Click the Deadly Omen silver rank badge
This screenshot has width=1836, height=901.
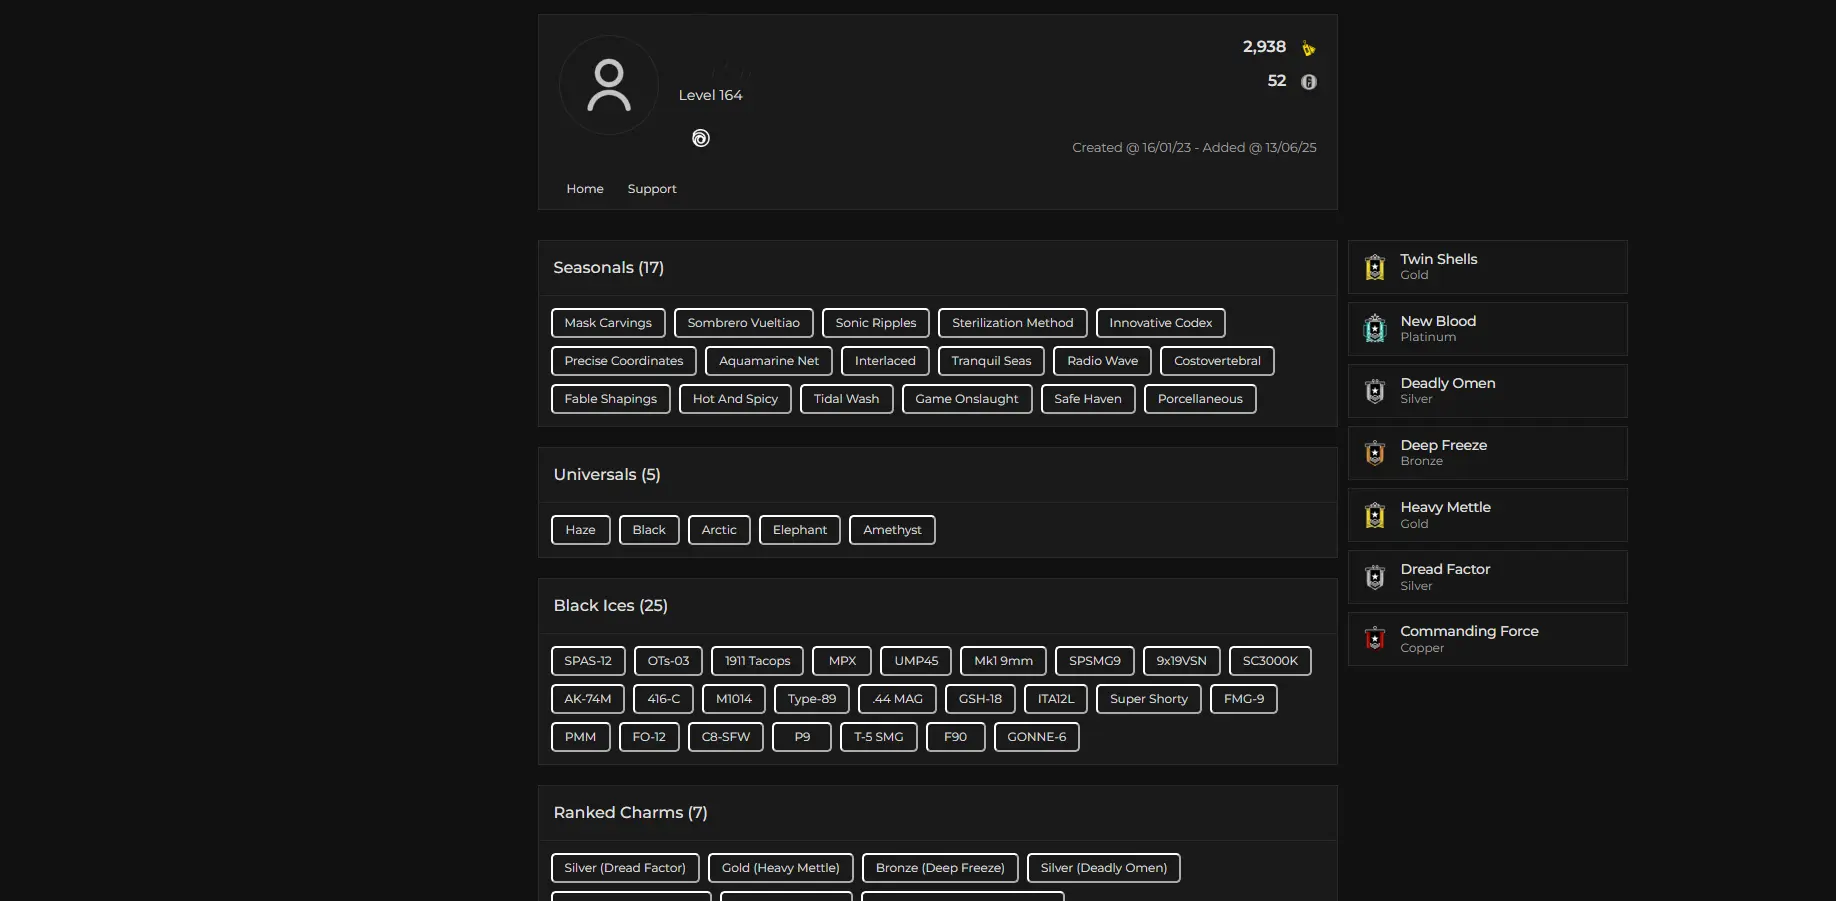click(x=1375, y=391)
